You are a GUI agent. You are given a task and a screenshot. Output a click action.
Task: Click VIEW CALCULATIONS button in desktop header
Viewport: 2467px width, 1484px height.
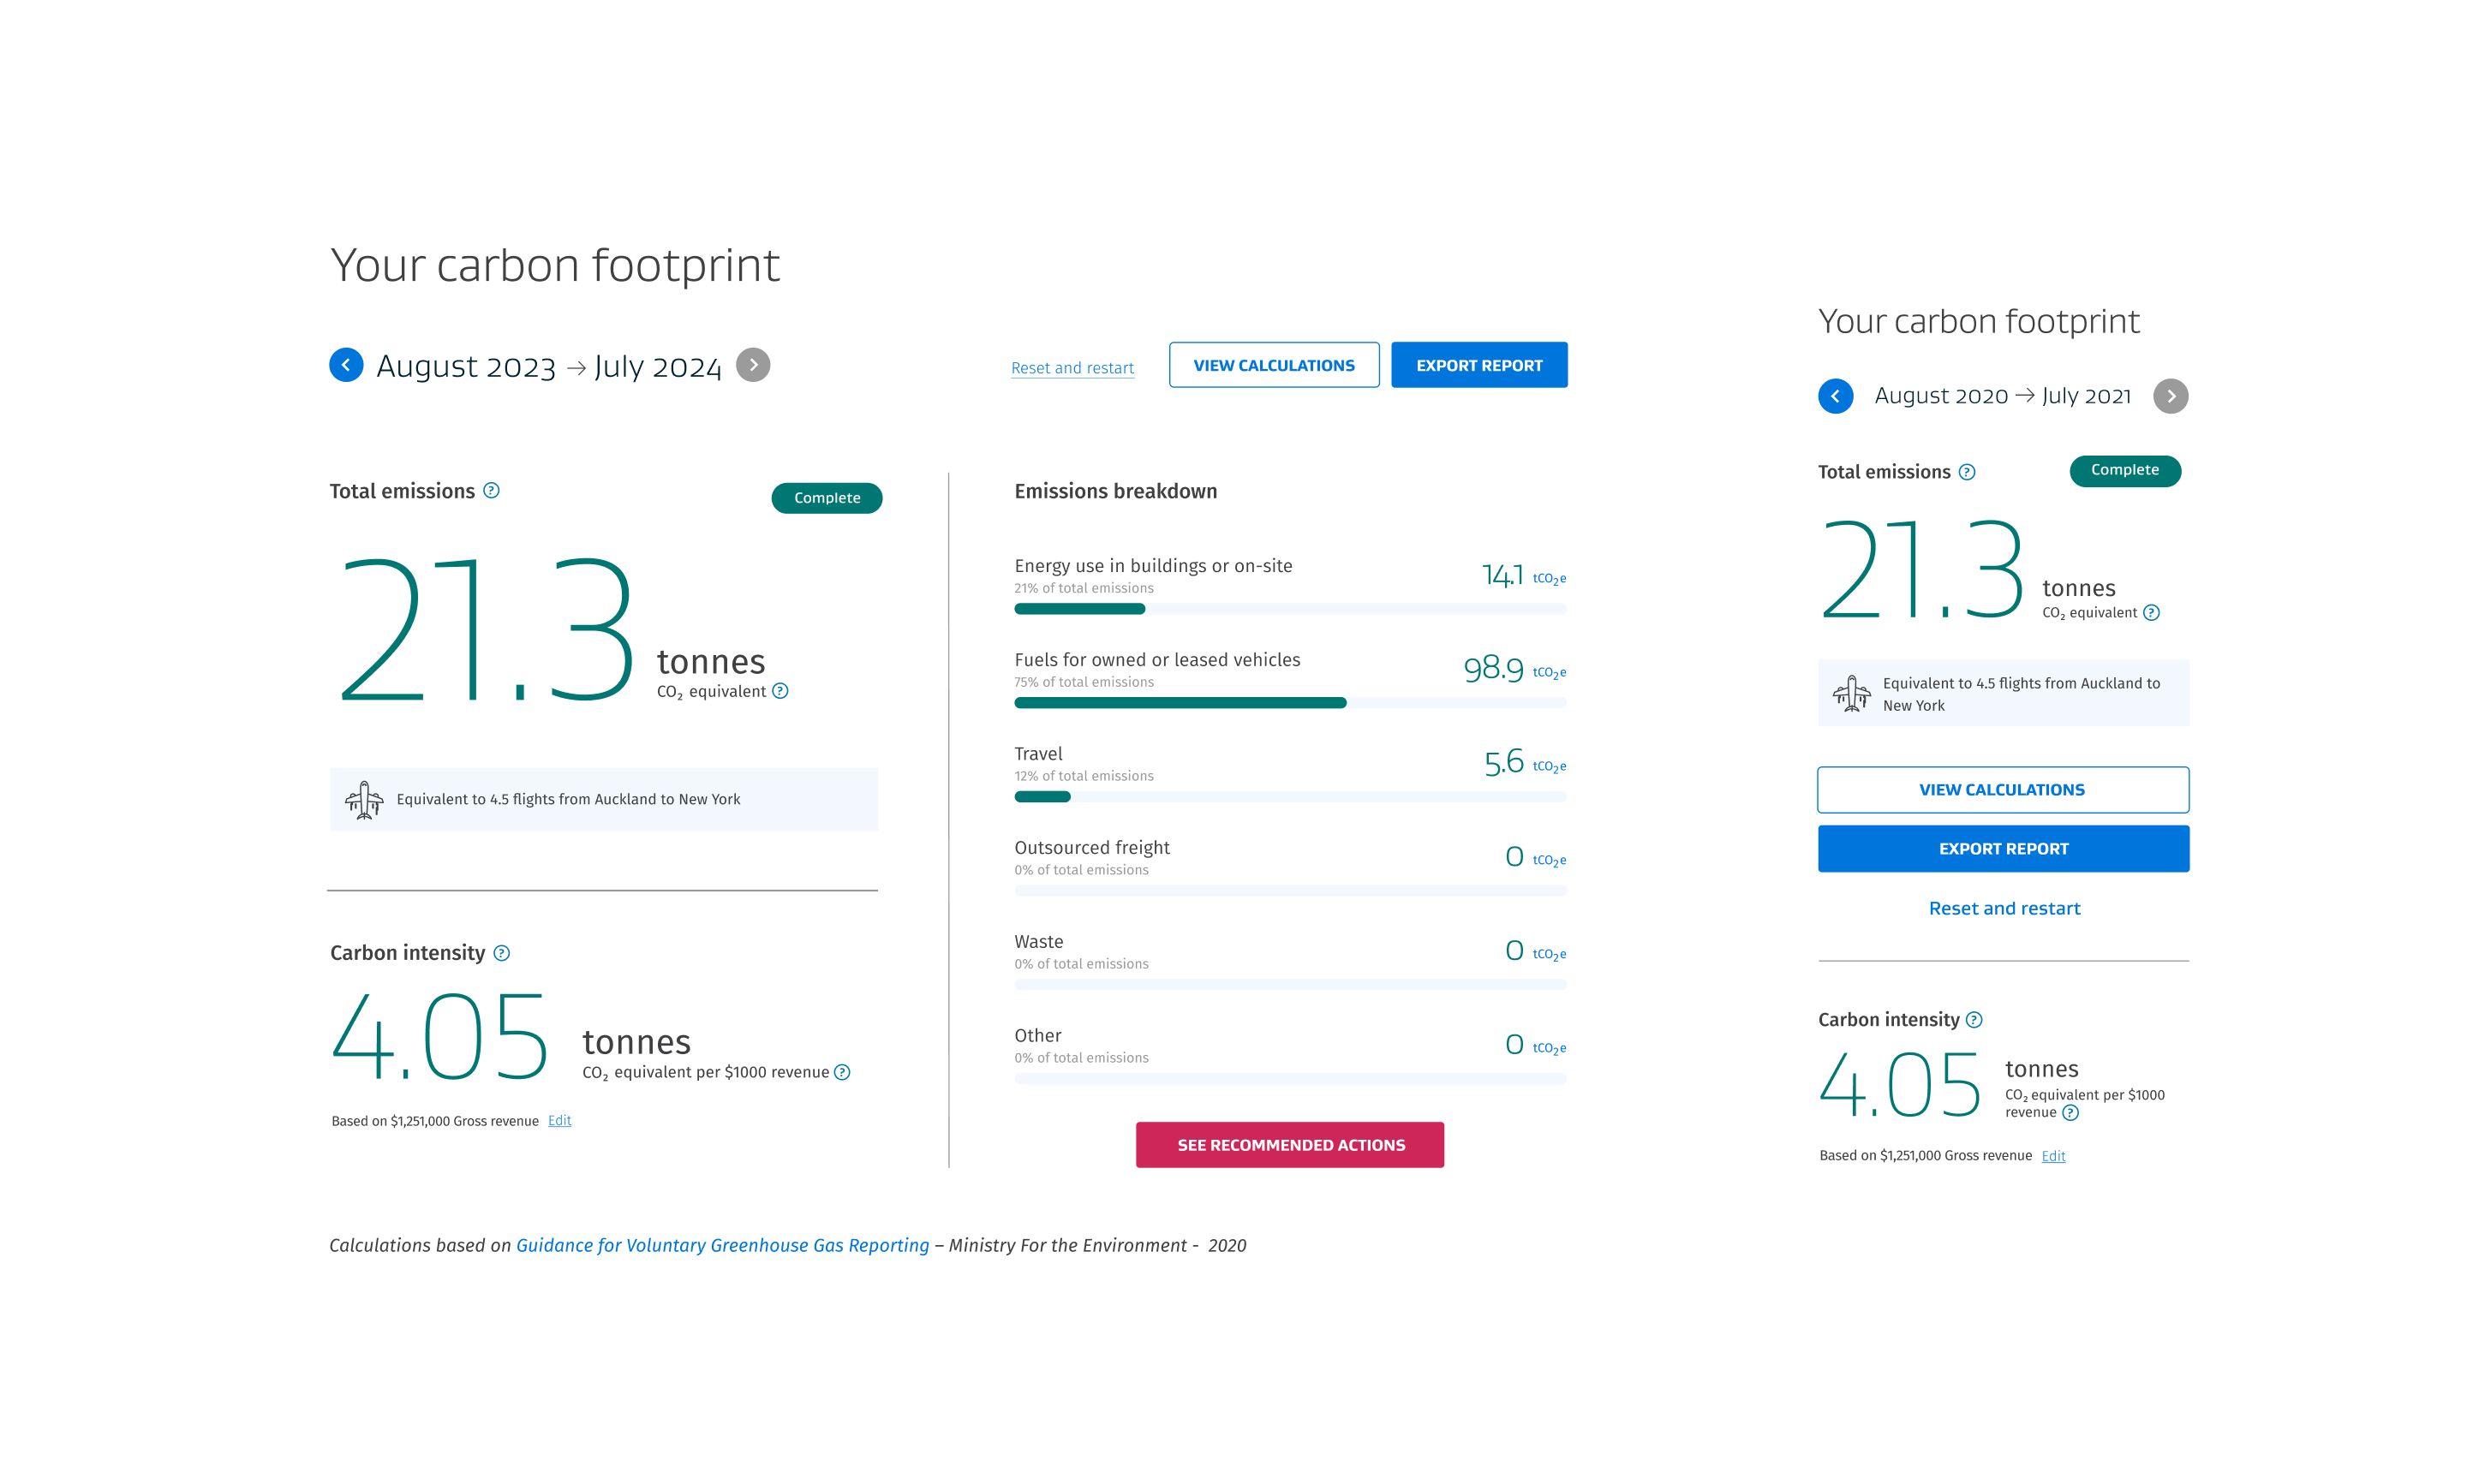click(1274, 365)
